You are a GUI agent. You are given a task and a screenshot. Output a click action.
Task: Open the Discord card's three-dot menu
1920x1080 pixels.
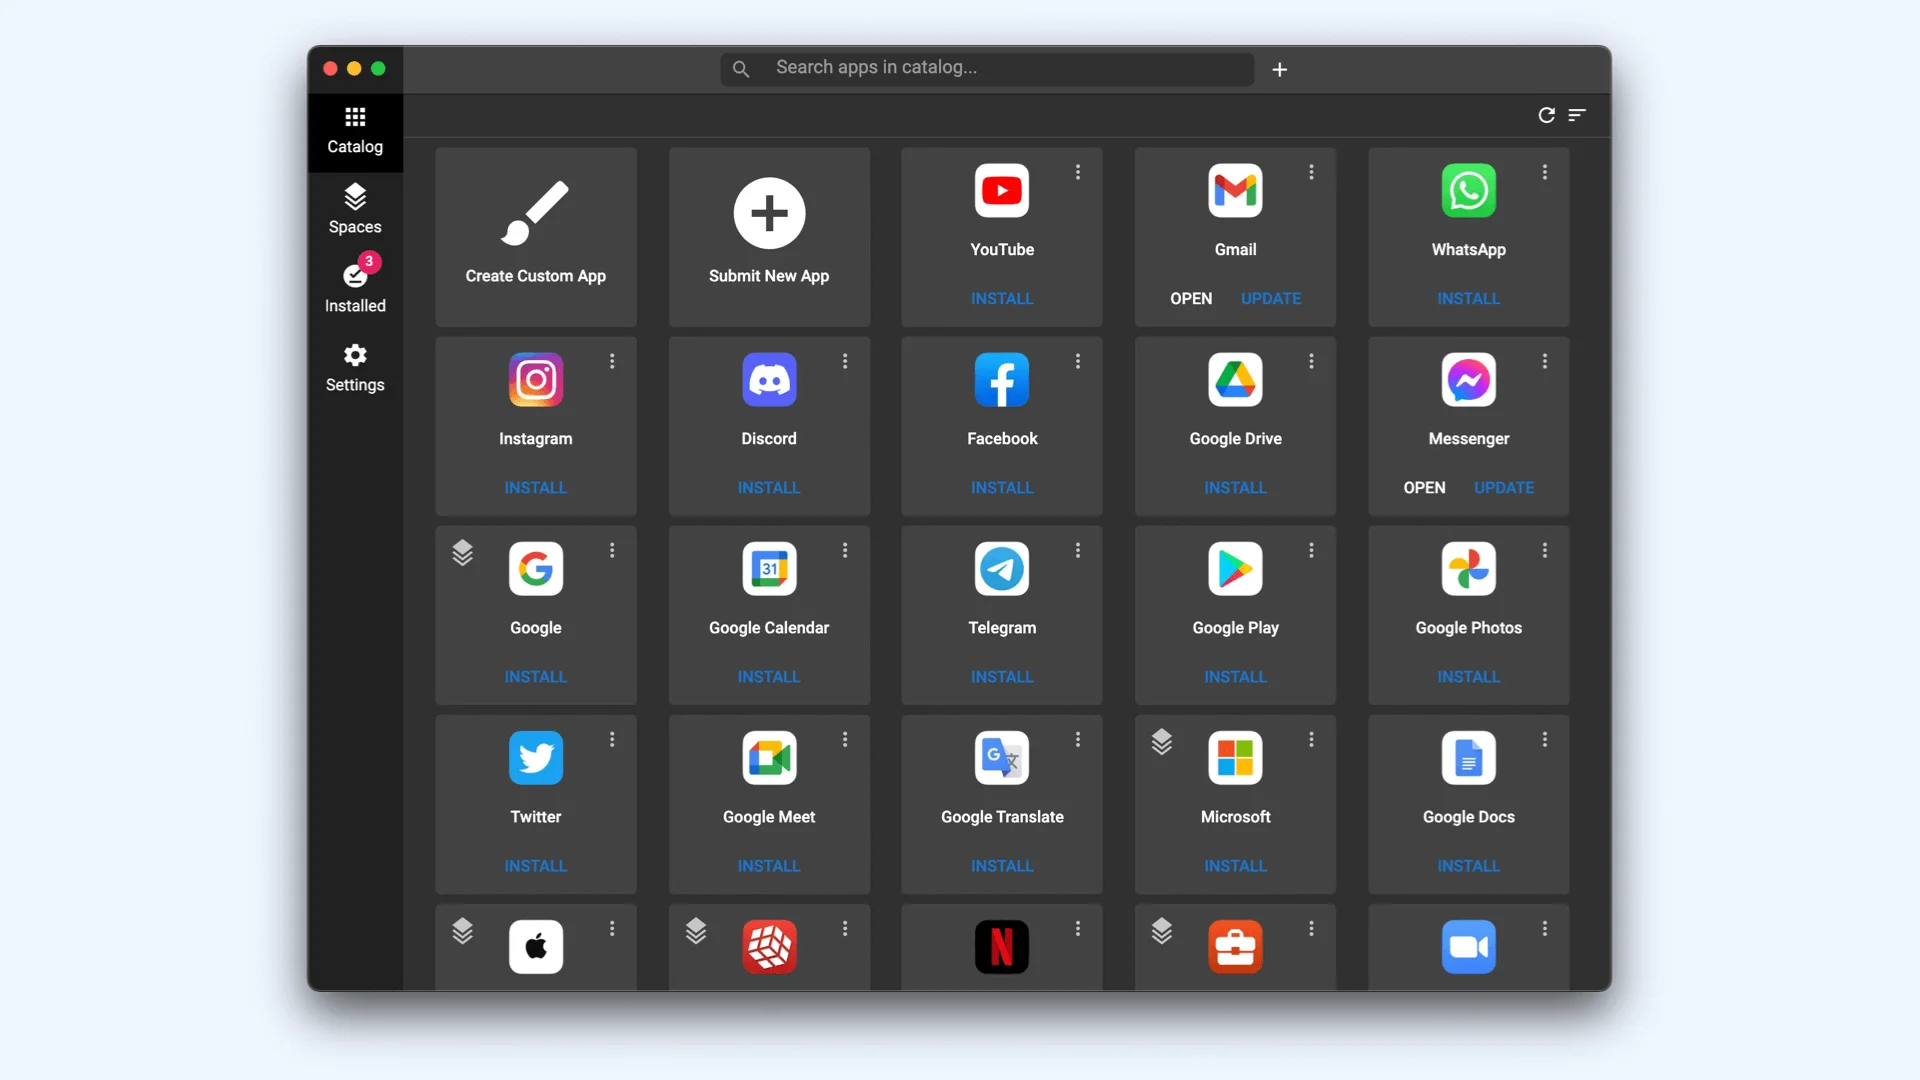click(845, 361)
